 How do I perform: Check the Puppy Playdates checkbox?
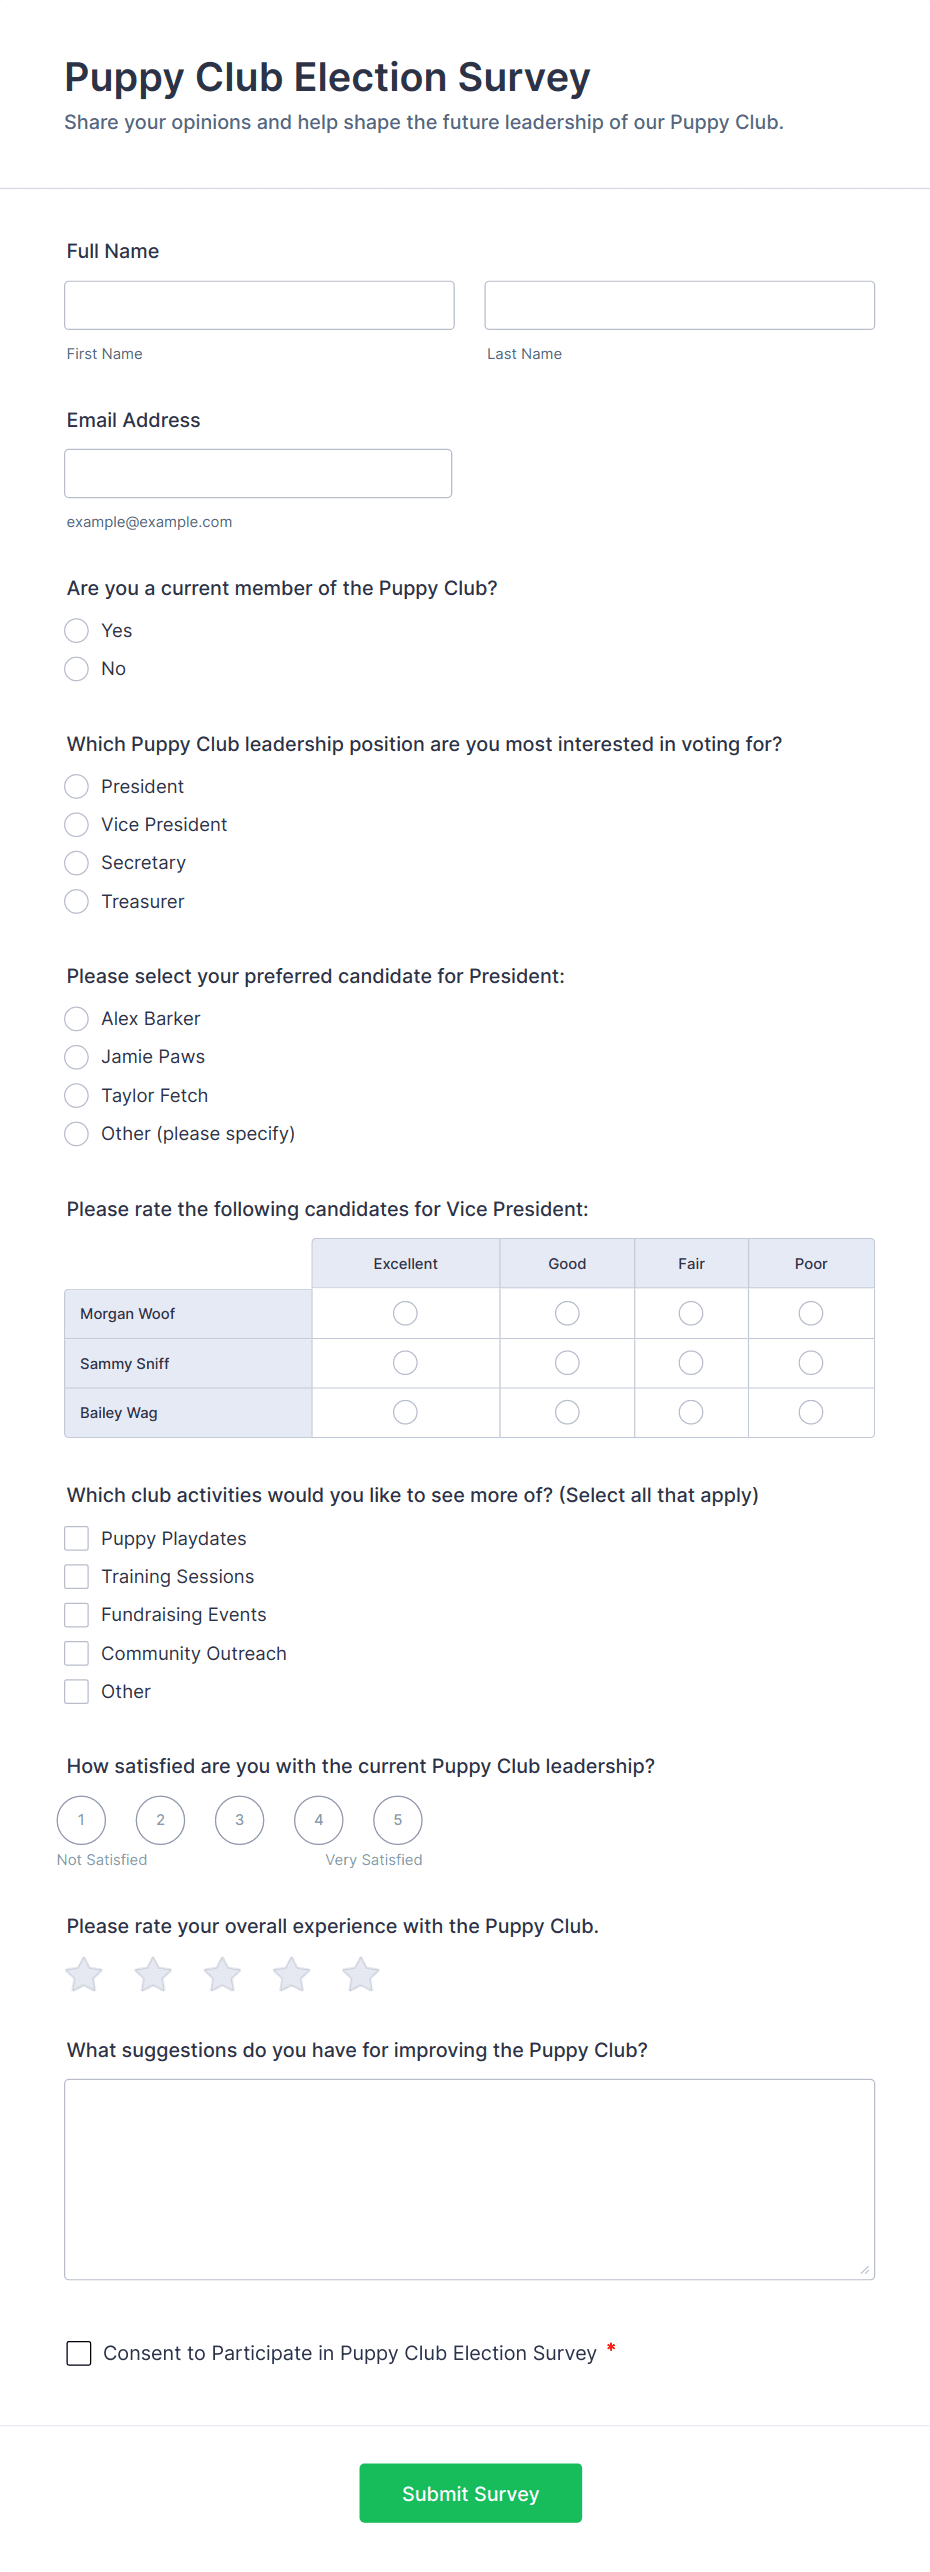(x=77, y=1538)
